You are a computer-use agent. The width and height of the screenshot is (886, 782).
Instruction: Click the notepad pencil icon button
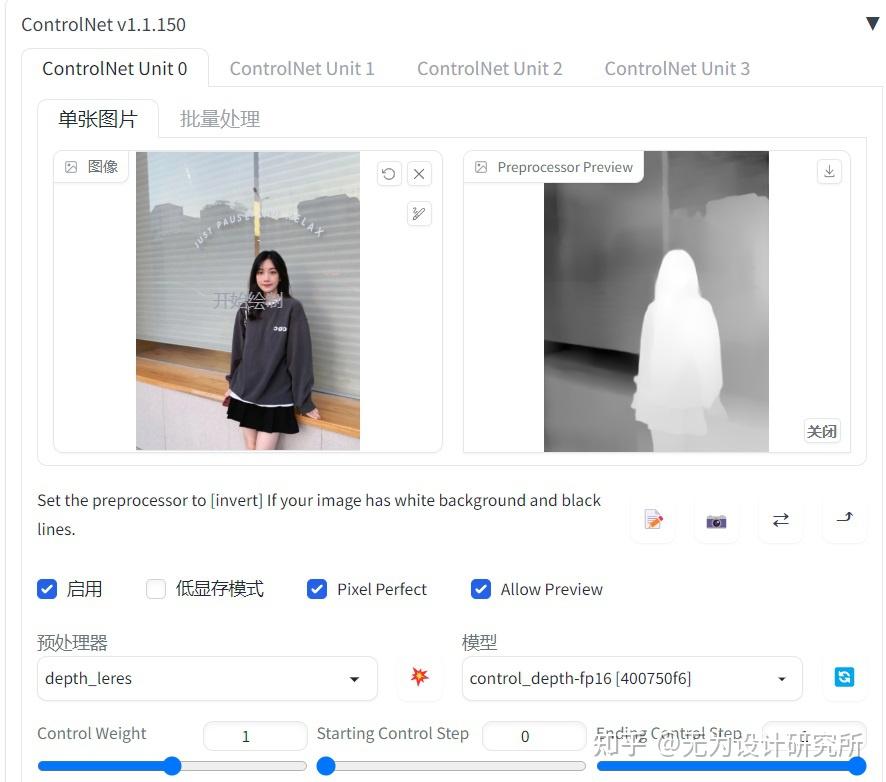[653, 519]
